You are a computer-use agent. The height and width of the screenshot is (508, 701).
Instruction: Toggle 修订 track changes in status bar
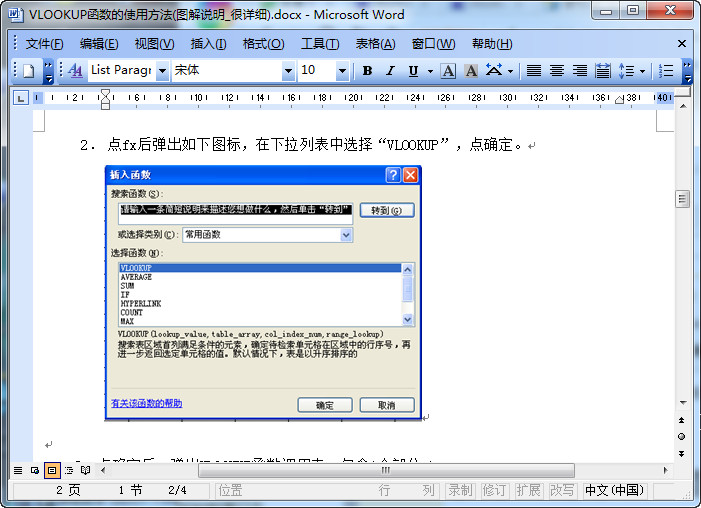click(x=494, y=490)
